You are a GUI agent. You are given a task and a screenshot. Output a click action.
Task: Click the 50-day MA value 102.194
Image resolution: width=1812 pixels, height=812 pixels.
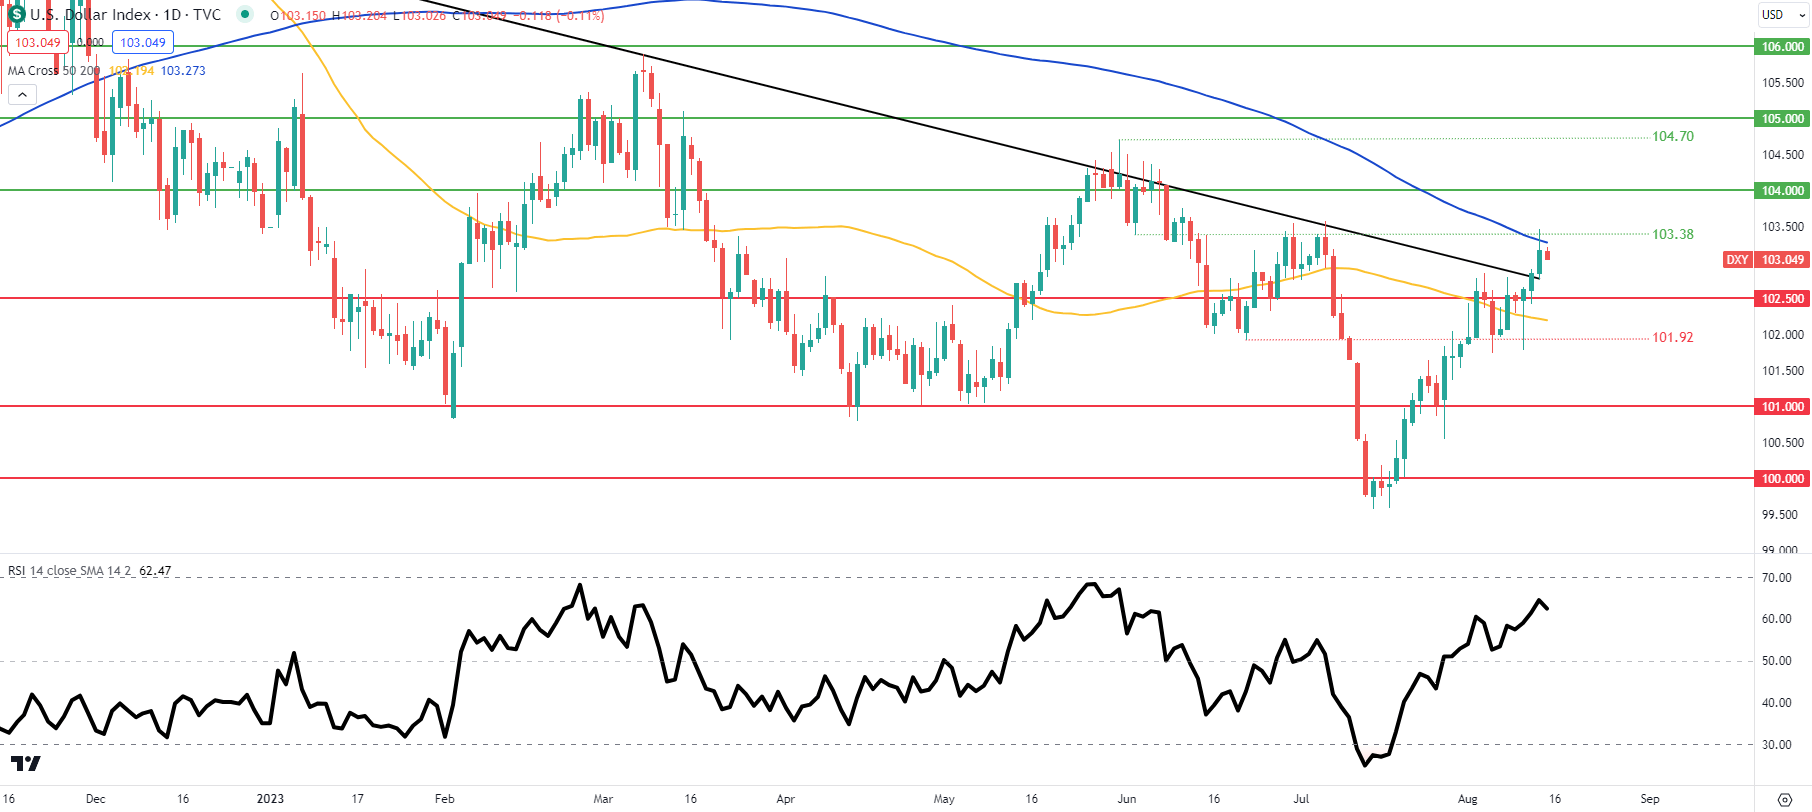(132, 71)
